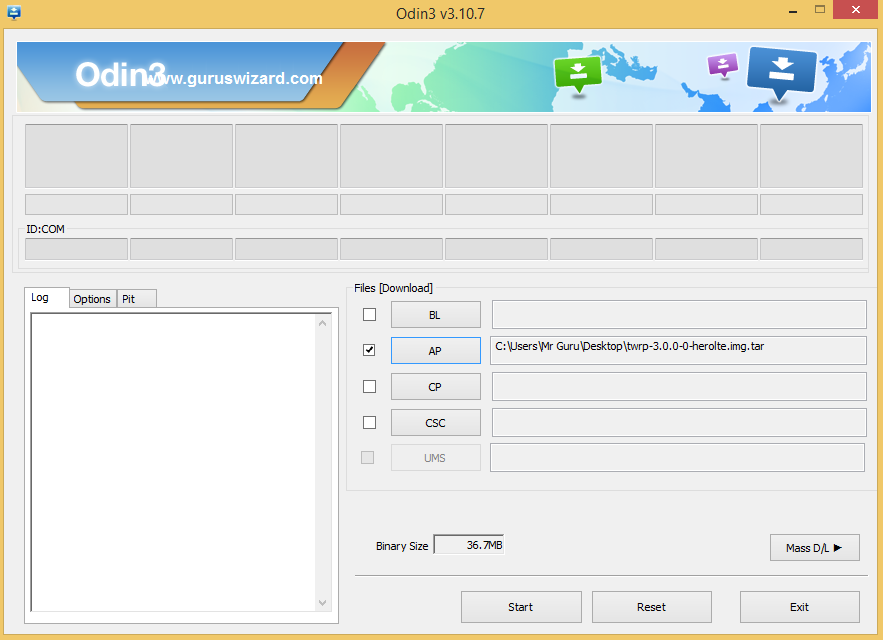Browse for a BL file
The height and width of the screenshot is (640, 883).
tap(436, 315)
